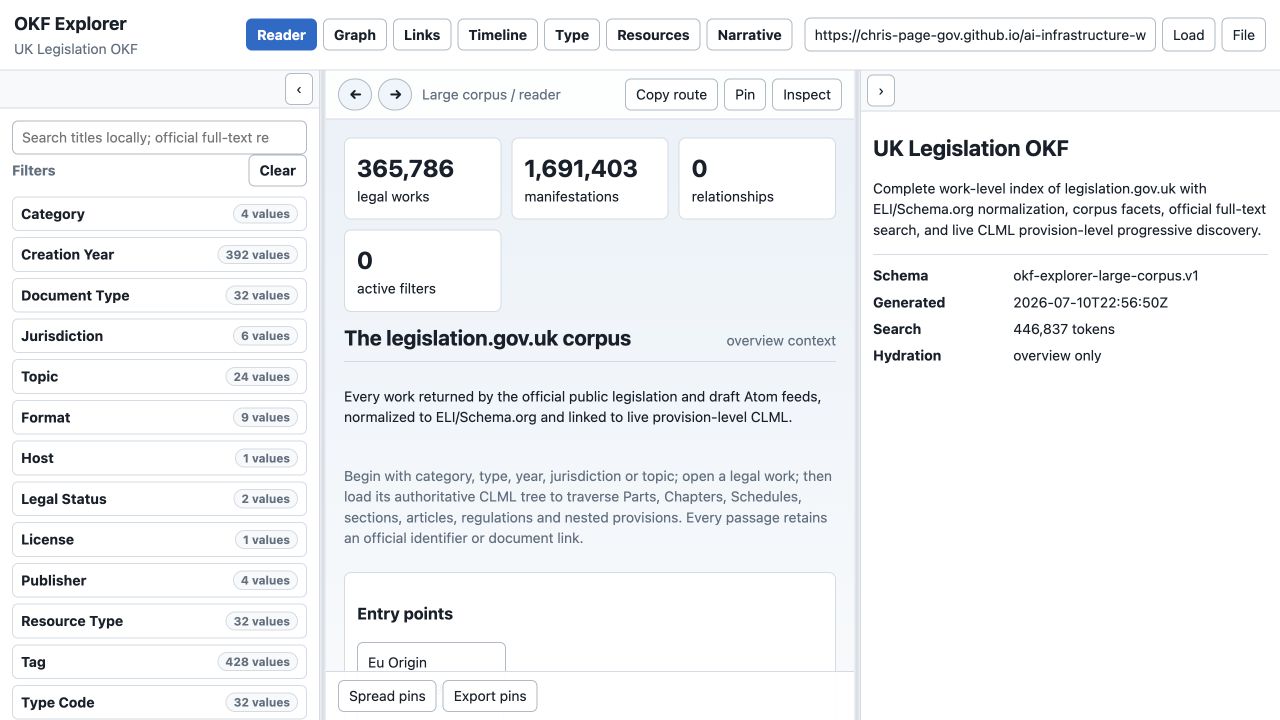Clear all filters

277,170
